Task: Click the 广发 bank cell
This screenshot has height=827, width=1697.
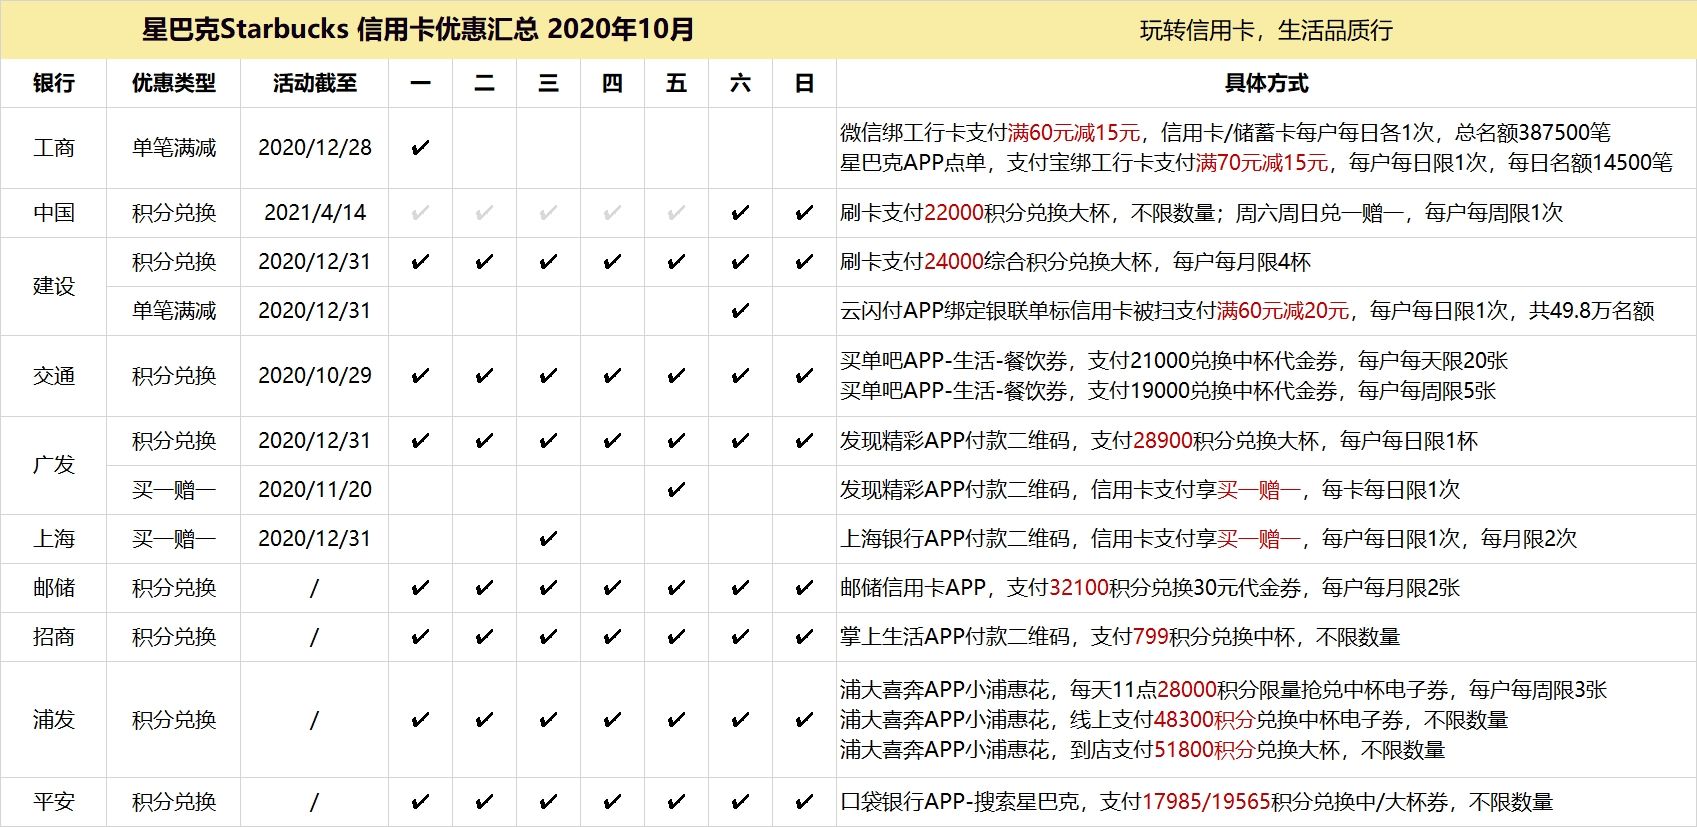Action: tap(54, 465)
